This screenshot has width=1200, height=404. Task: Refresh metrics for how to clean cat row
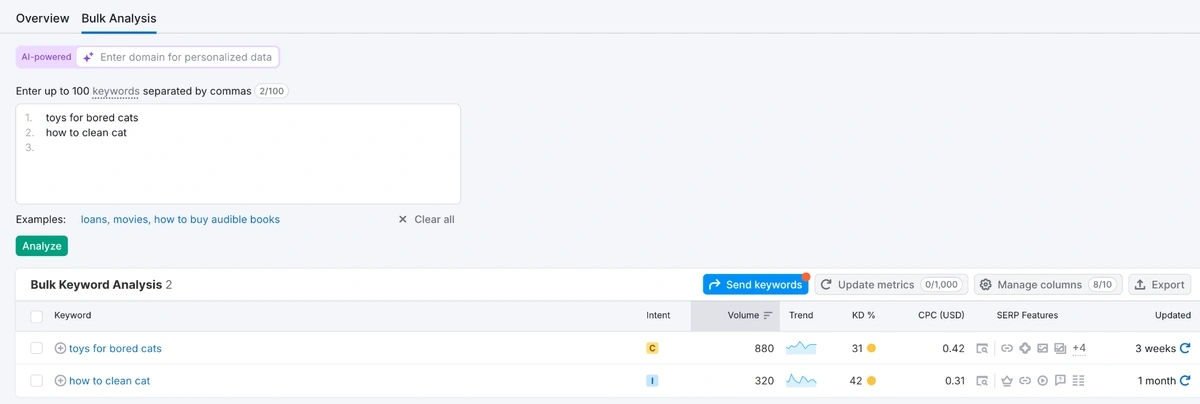1185,380
